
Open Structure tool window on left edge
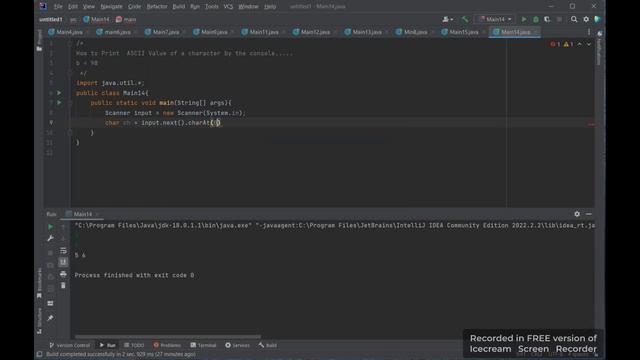click(39, 321)
